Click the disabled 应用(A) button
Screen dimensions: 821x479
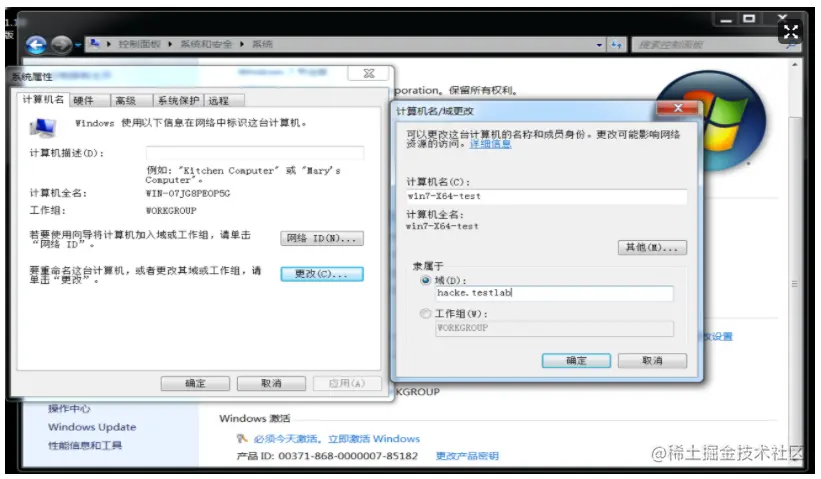[347, 383]
